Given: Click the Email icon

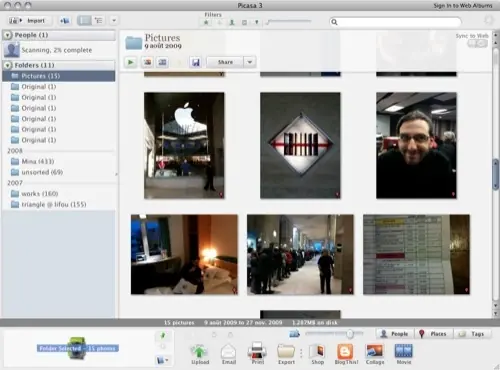Looking at the screenshot, I should (x=229, y=354).
